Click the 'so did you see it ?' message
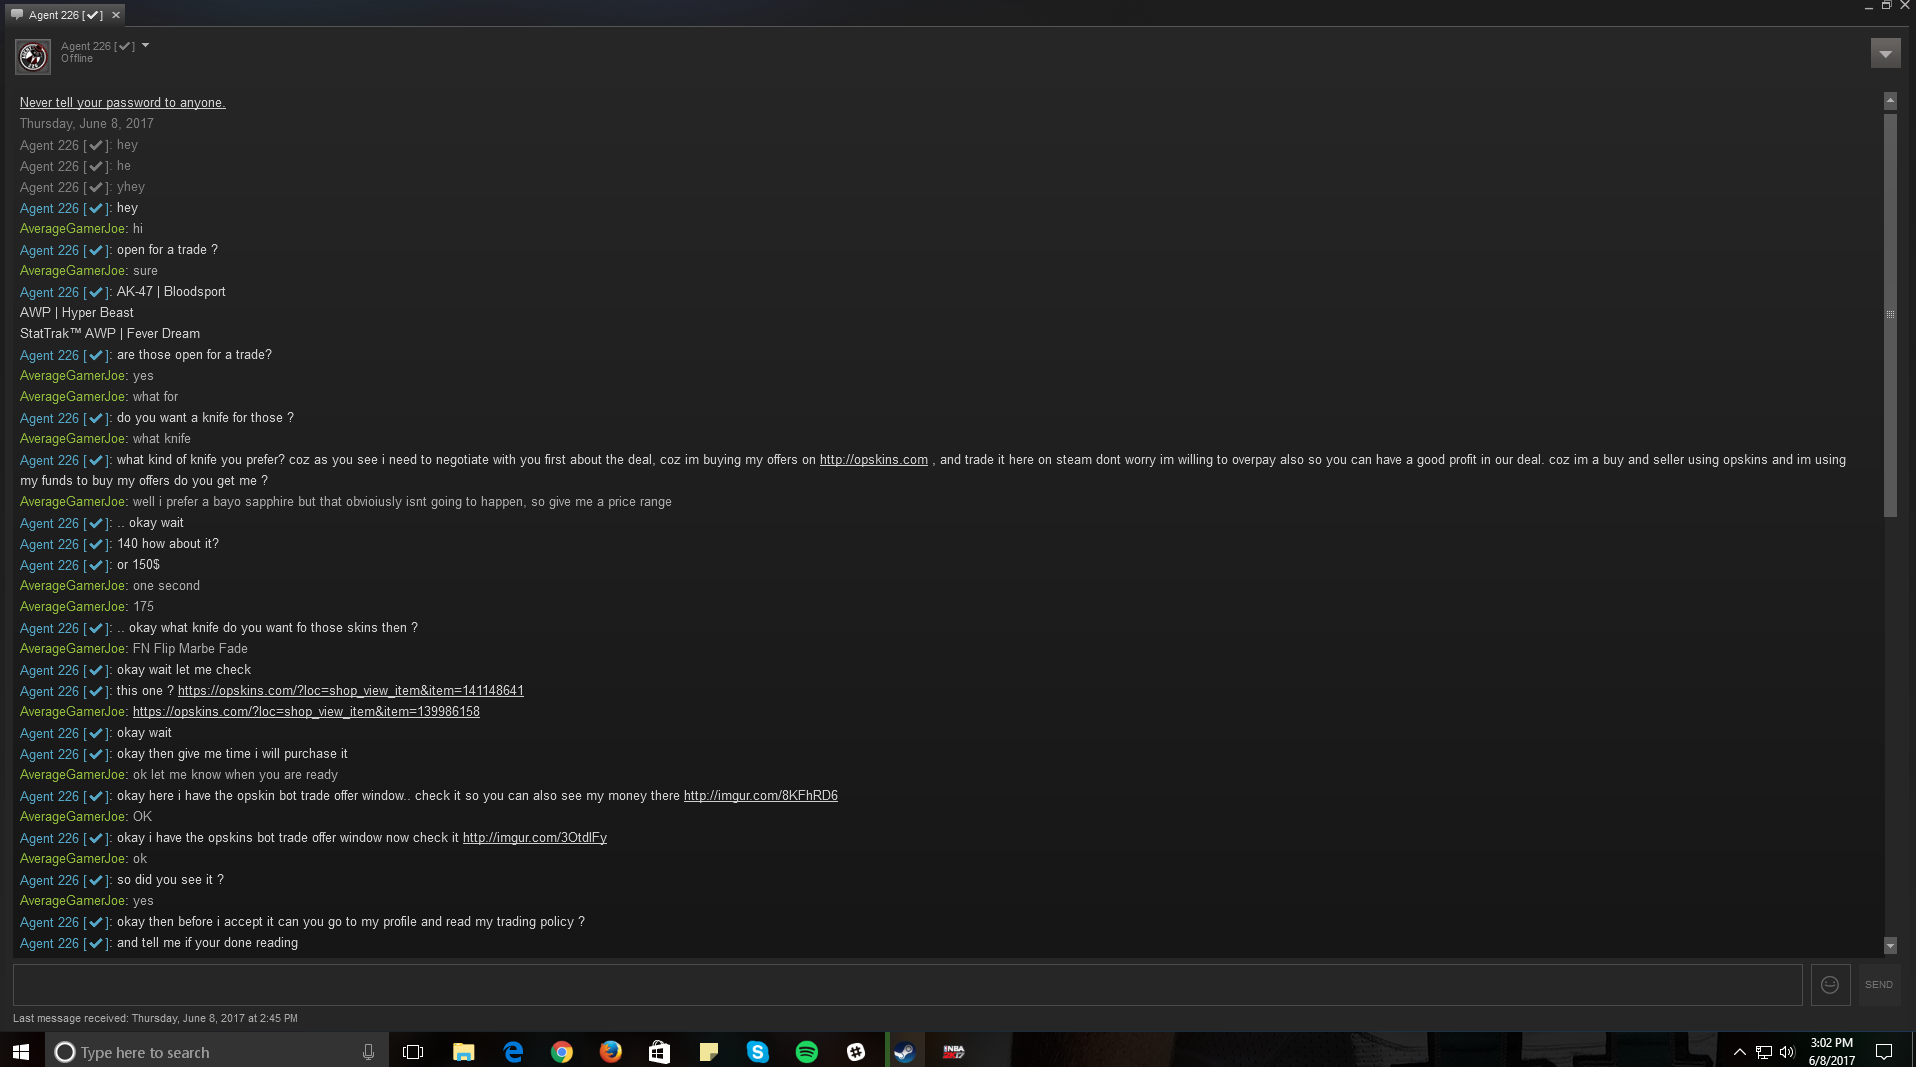The height and width of the screenshot is (1067, 1916). pos(170,880)
